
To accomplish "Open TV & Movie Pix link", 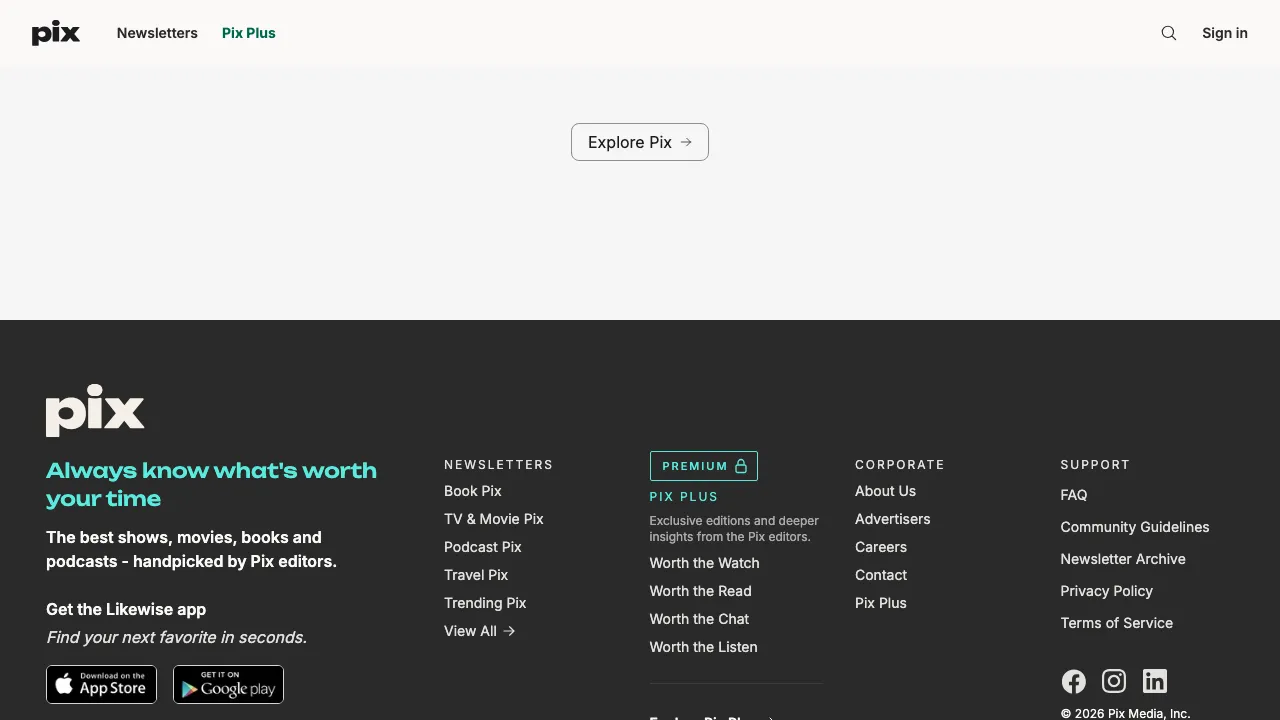I will (x=494, y=519).
